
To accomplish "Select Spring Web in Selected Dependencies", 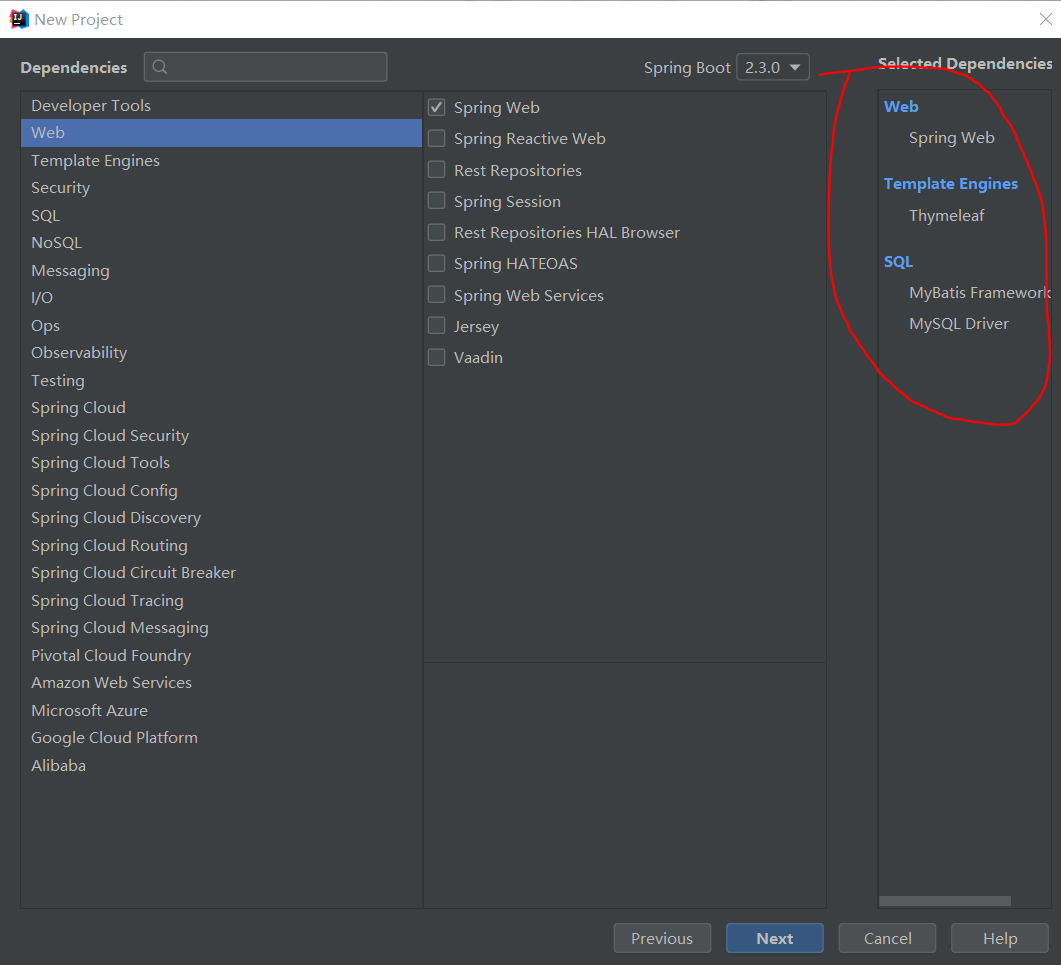I will 951,137.
